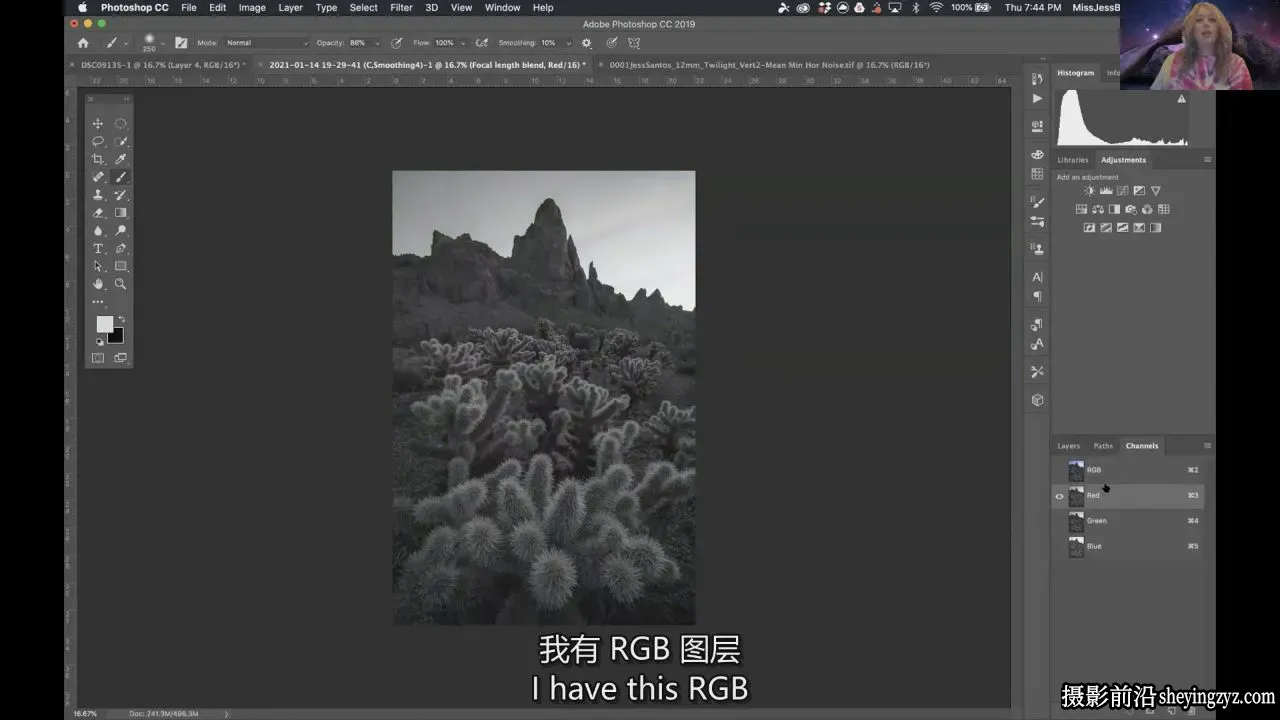Toggle pressure for opacity button
This screenshot has height=720, width=1280.
pos(396,43)
